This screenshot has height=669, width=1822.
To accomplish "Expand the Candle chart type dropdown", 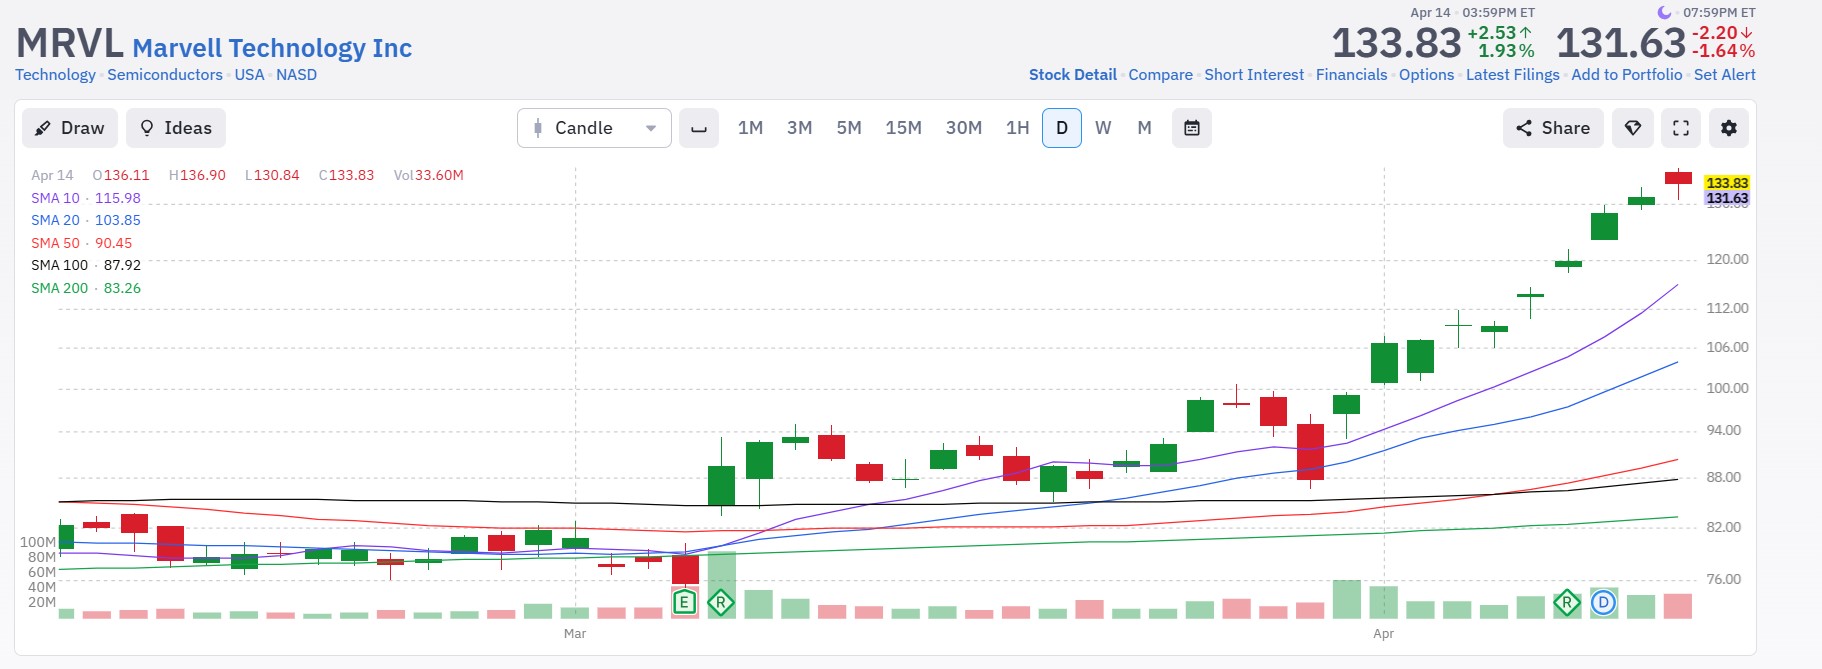I will pos(594,128).
